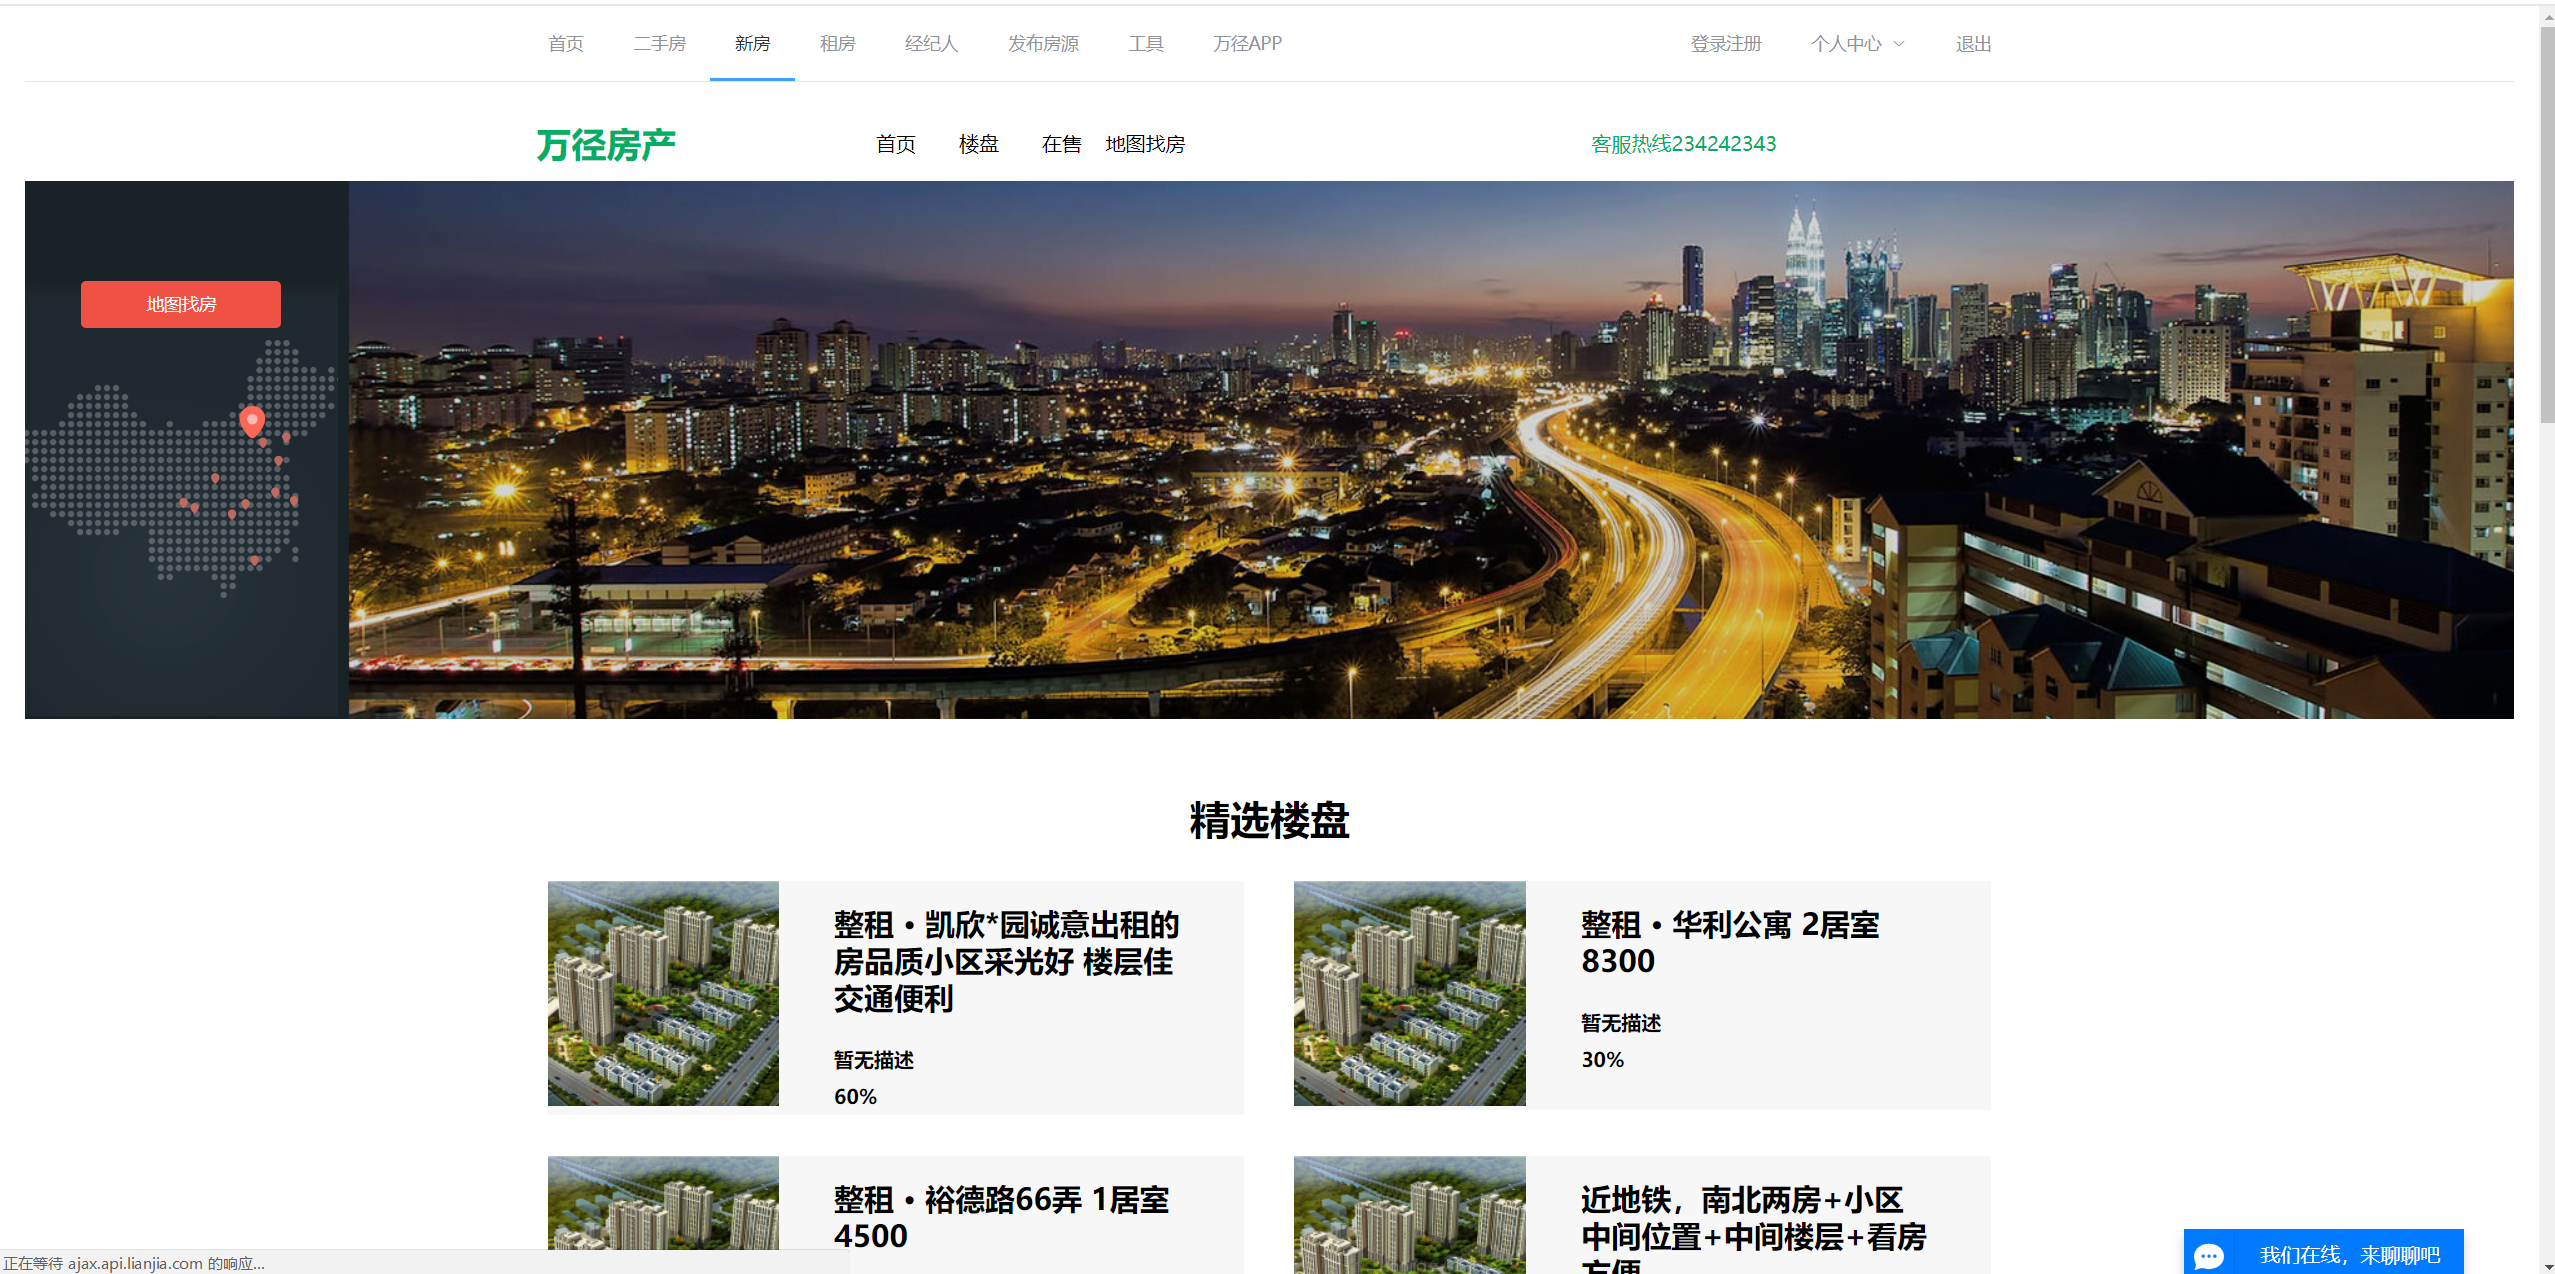
Task: Click the 精选楼盘 heading
Action: pos(1269,820)
